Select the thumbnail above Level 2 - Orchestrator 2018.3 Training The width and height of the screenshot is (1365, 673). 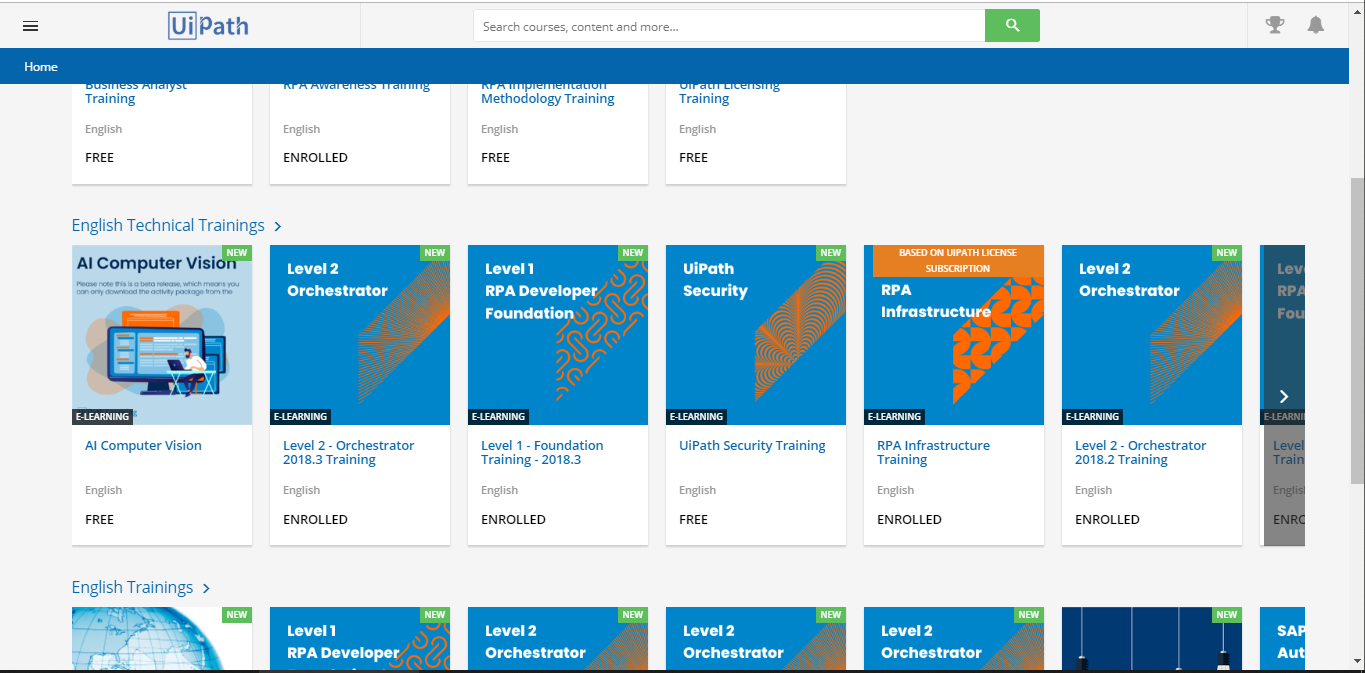360,335
